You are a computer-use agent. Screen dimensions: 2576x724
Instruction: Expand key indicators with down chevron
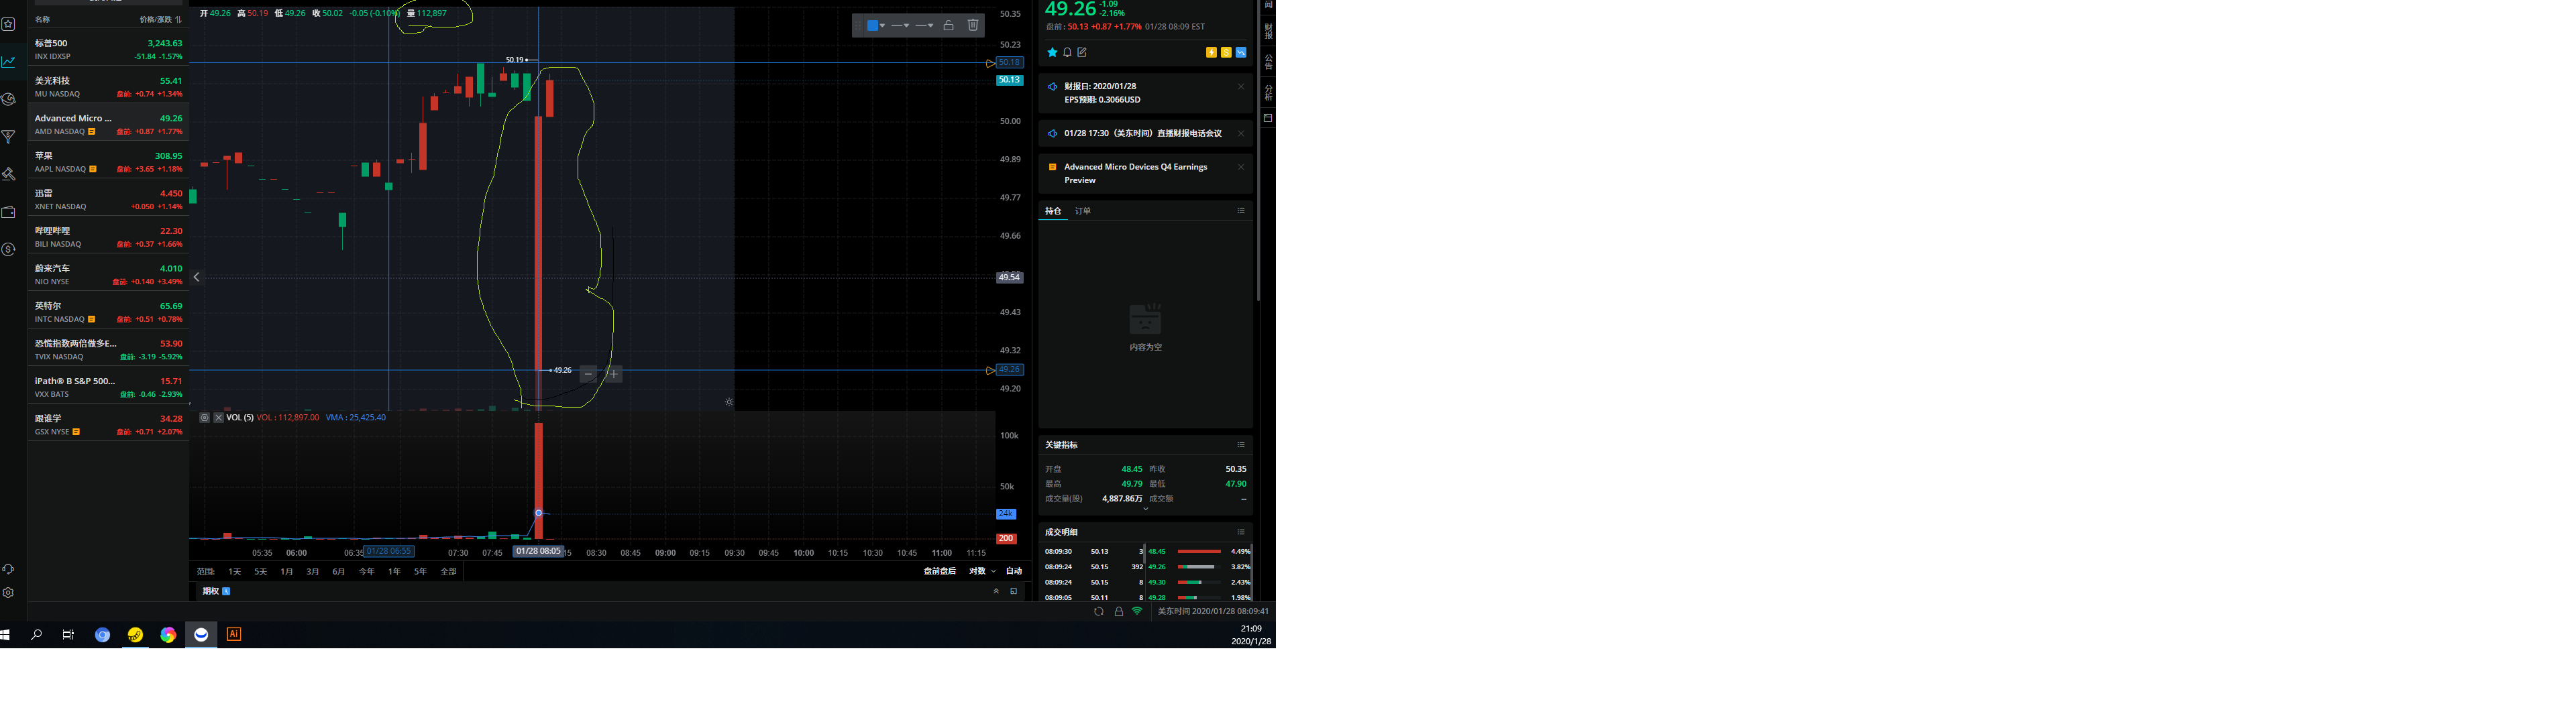(x=1146, y=509)
